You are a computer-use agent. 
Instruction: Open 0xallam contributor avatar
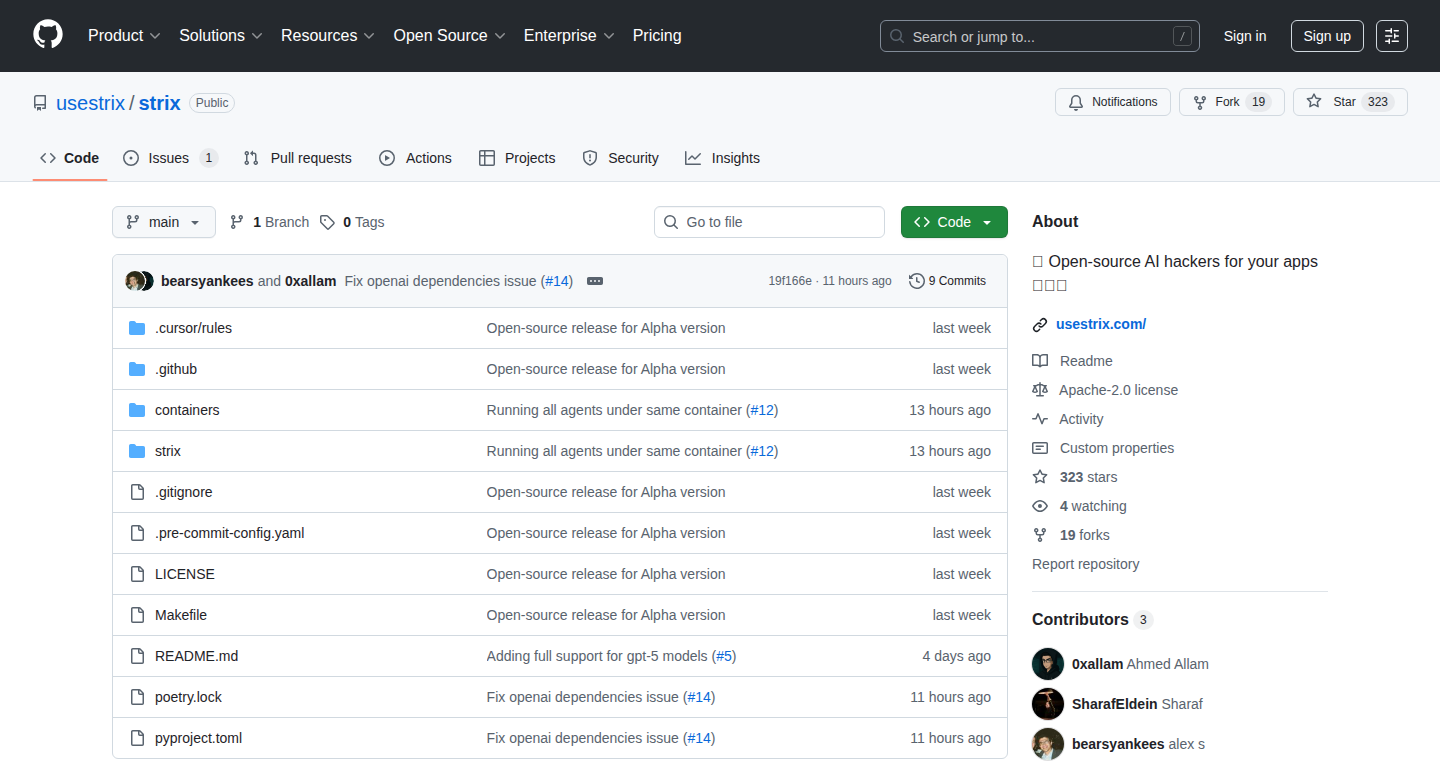click(1048, 664)
